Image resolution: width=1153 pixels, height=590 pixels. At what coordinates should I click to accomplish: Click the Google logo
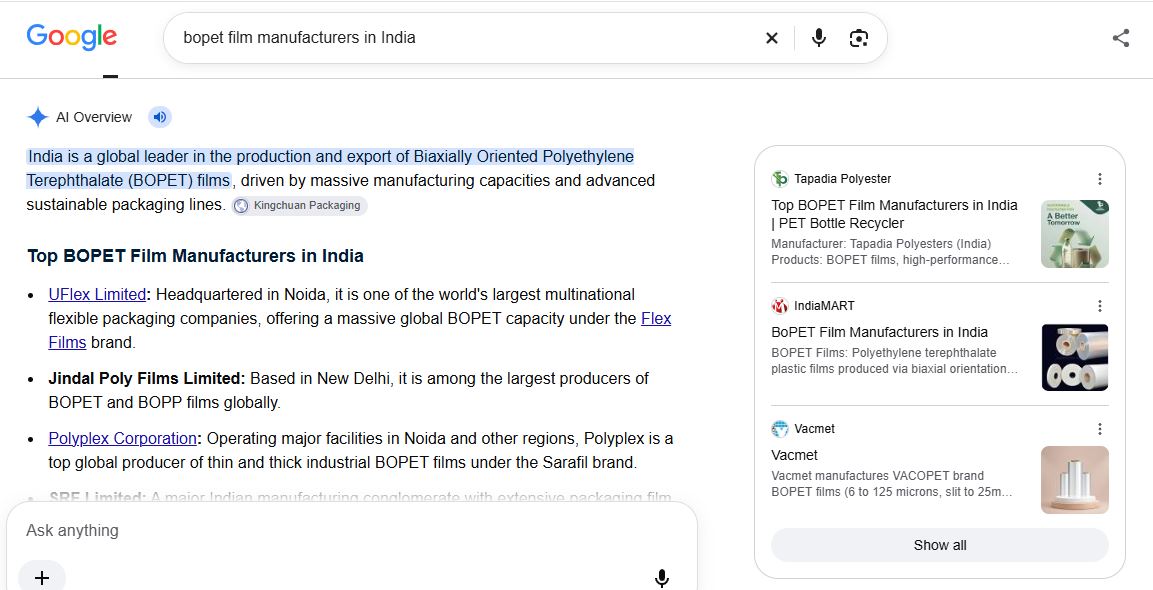71,37
